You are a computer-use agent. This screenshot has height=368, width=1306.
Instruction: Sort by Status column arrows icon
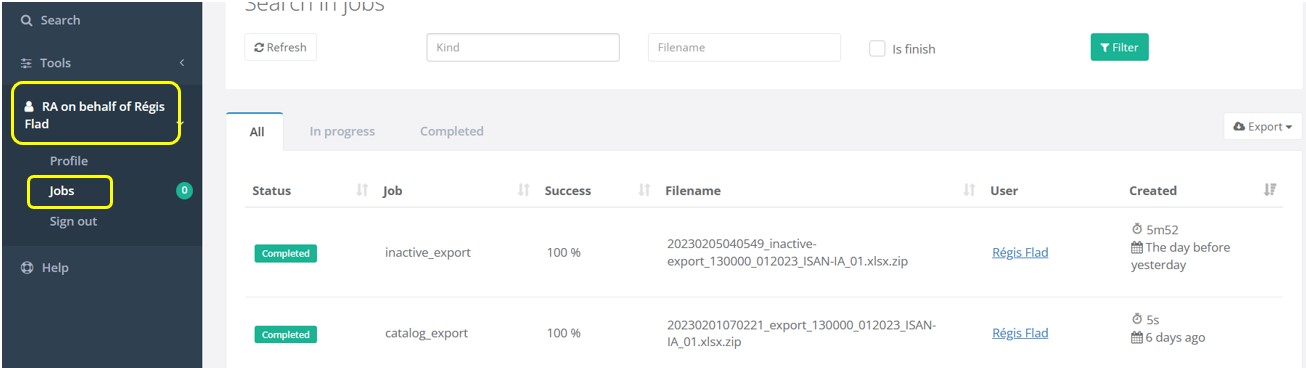click(362, 190)
